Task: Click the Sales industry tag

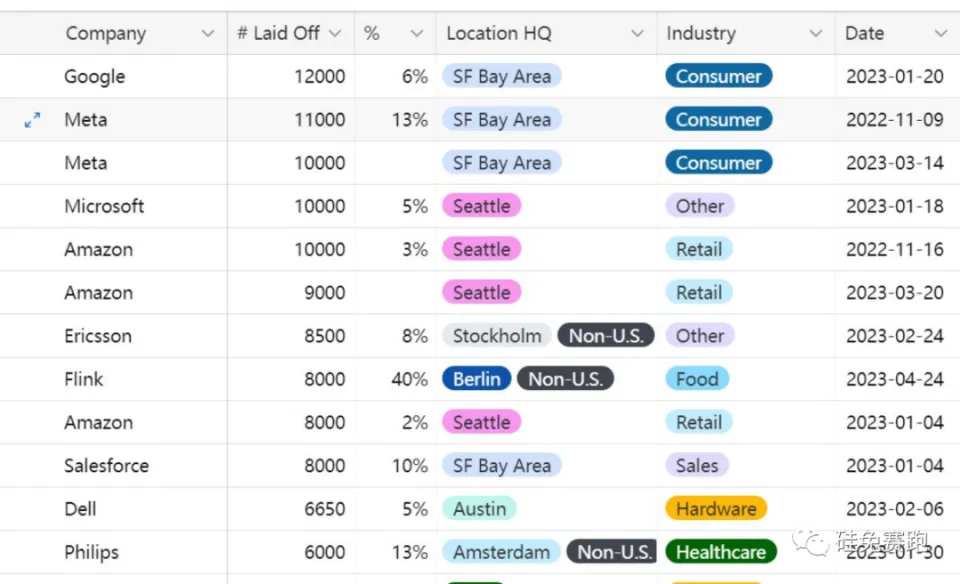Action: coord(696,466)
